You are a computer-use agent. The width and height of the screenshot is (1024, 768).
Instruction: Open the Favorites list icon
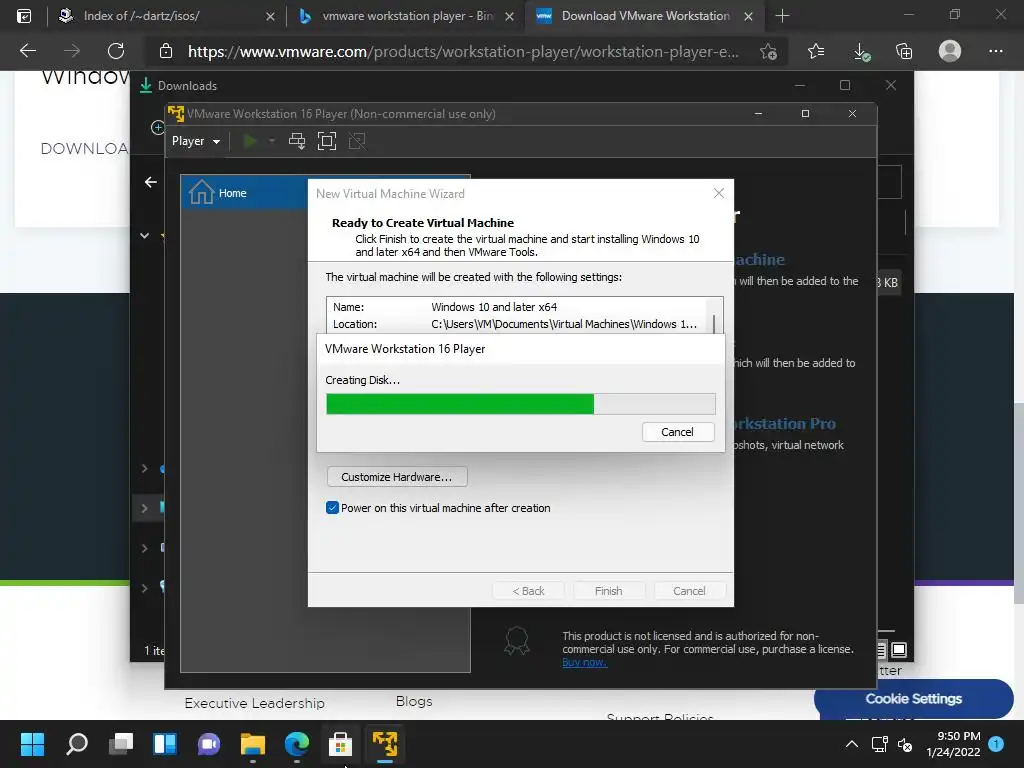coord(816,51)
